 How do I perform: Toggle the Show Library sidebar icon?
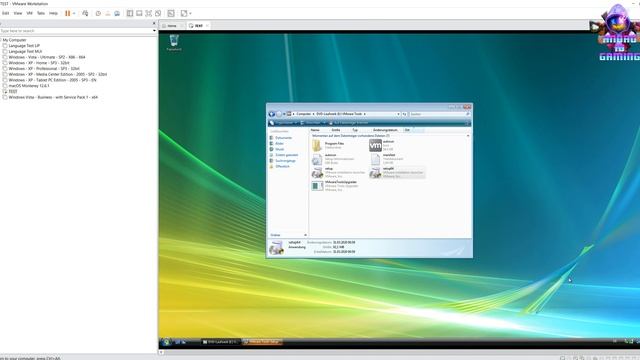[x=130, y=13]
